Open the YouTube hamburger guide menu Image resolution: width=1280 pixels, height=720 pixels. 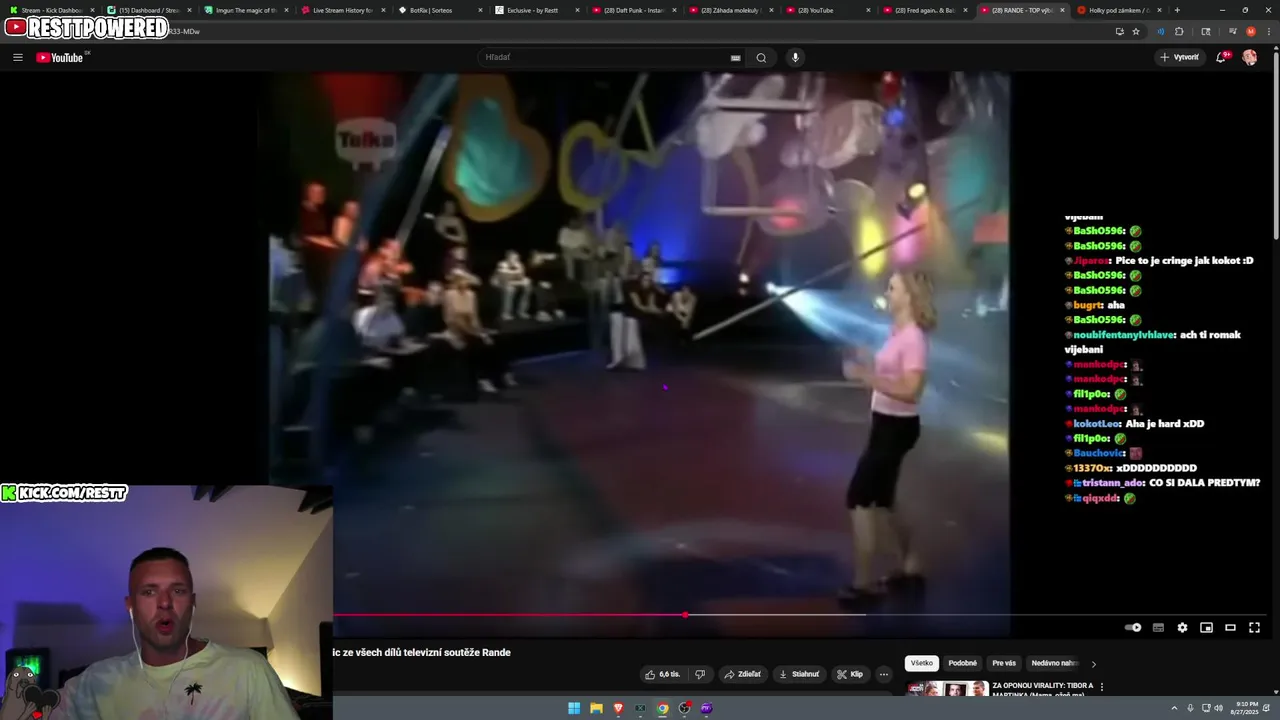(x=17, y=57)
